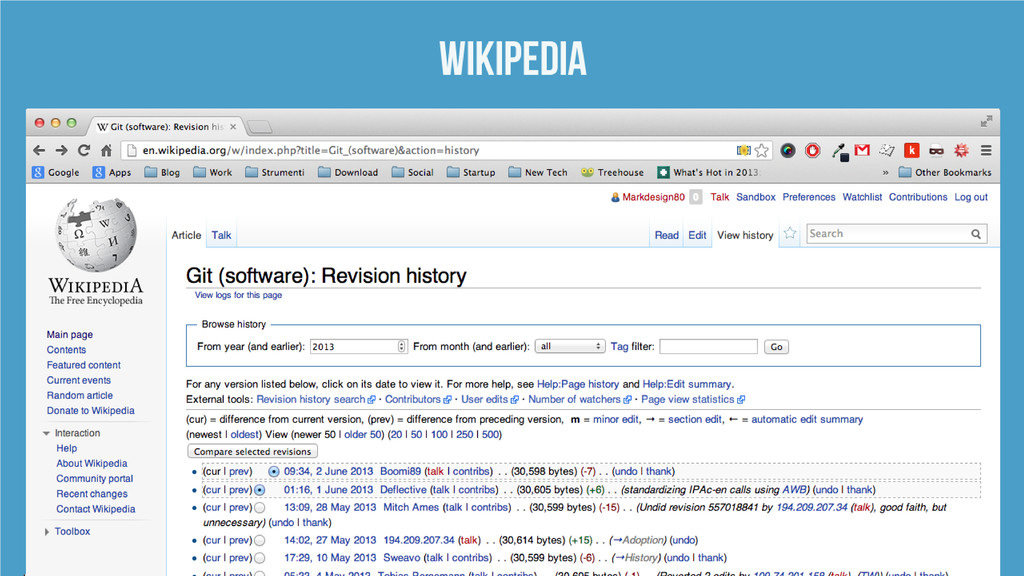Open What's Hot in 2013 bookmark
The width and height of the screenshot is (1024, 576).
tap(708, 172)
